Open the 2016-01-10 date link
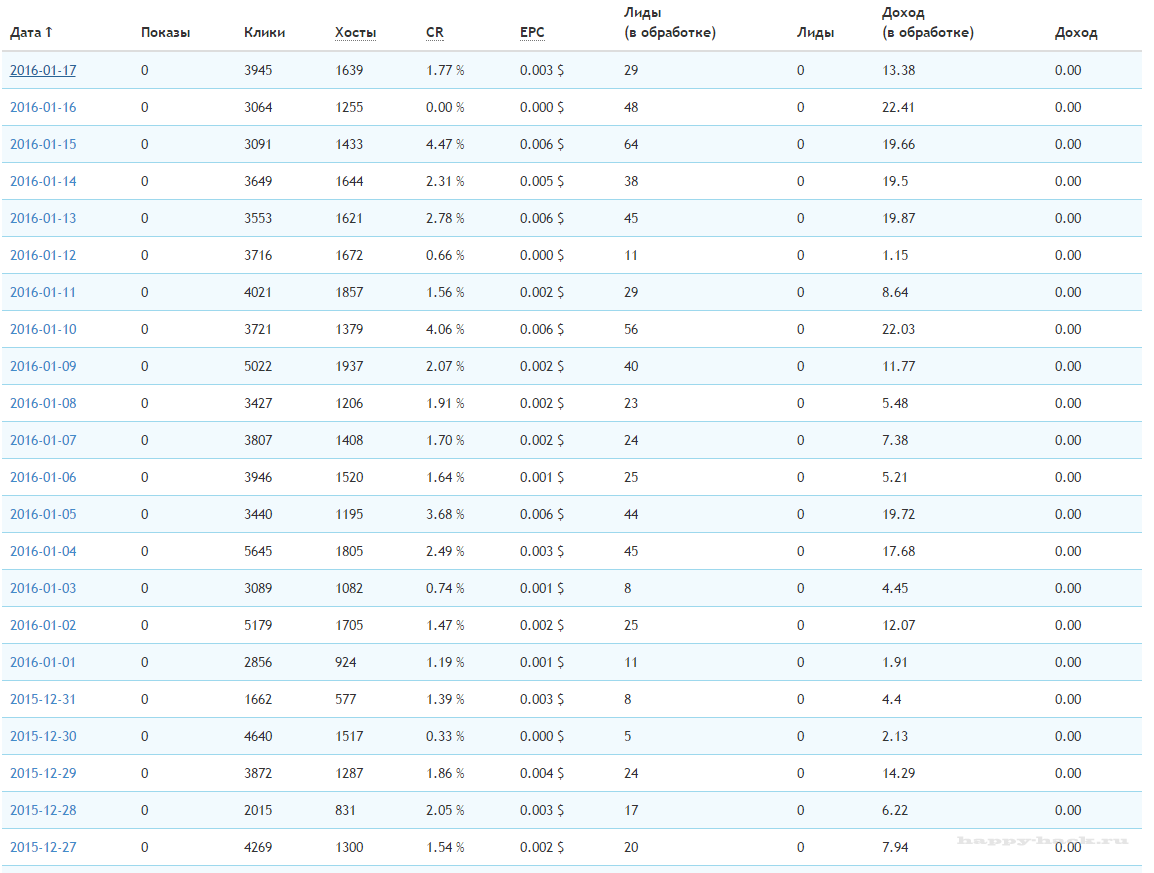 (43, 329)
